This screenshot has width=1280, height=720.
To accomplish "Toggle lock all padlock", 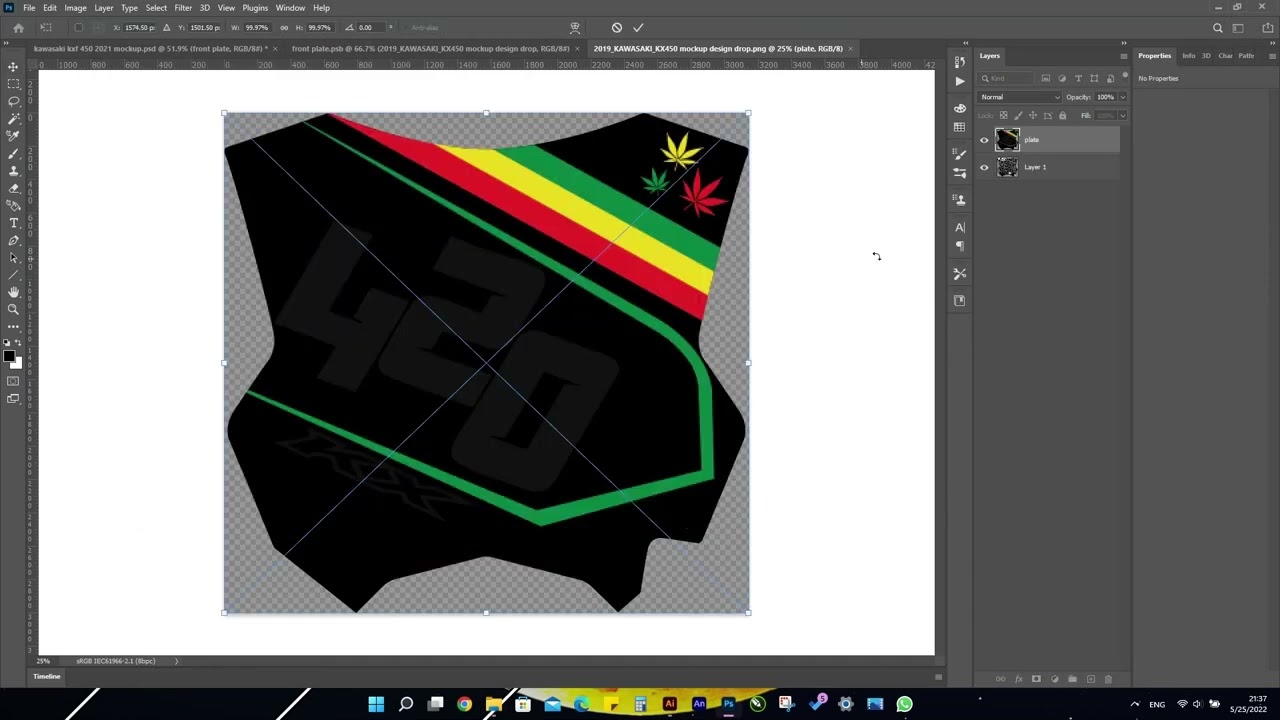I will tap(1062, 115).
